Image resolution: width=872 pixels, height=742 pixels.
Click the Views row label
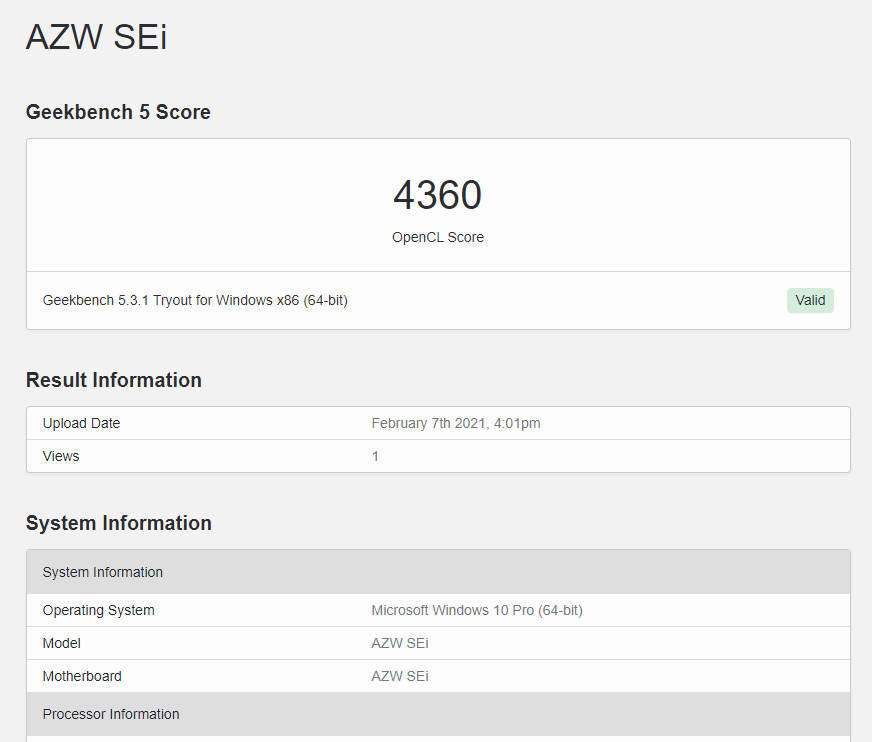[61, 456]
